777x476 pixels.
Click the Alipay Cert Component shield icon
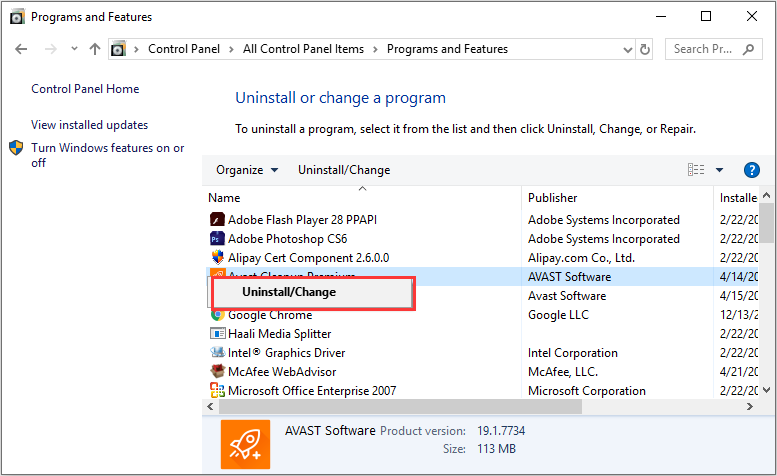click(217, 258)
